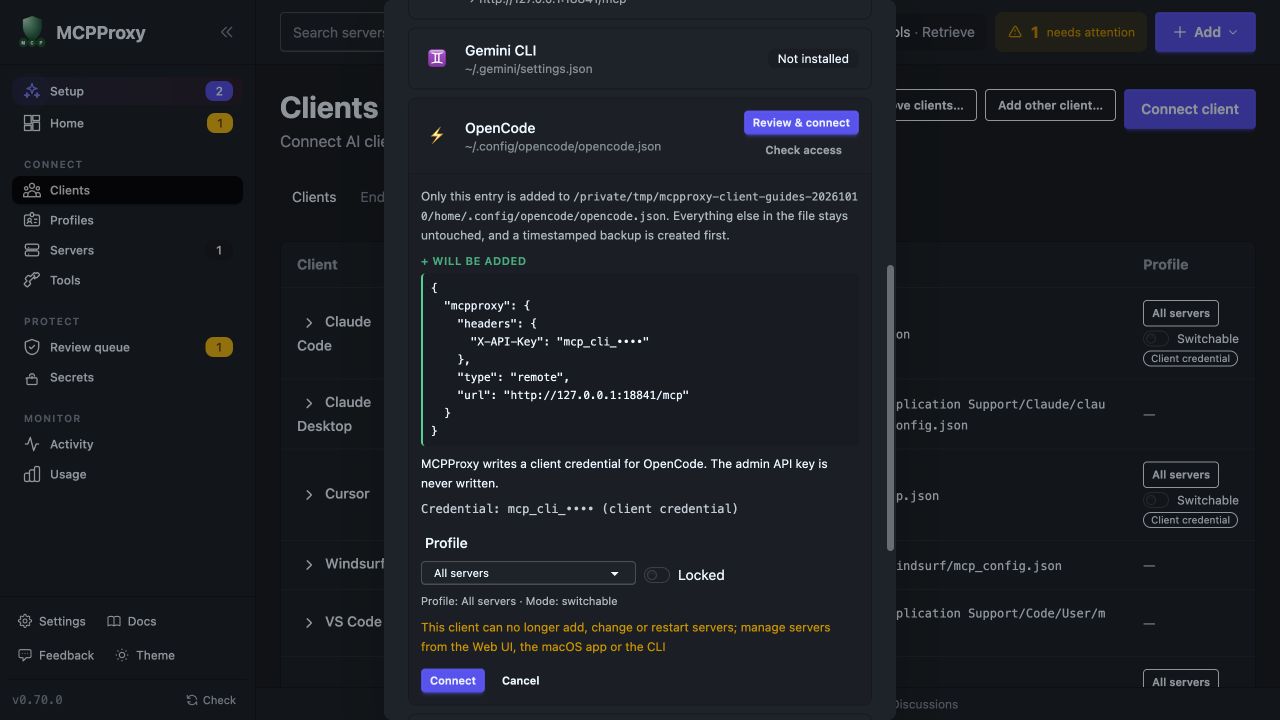Switch to the Clients tab
This screenshot has height=720, width=1280.
(314, 197)
